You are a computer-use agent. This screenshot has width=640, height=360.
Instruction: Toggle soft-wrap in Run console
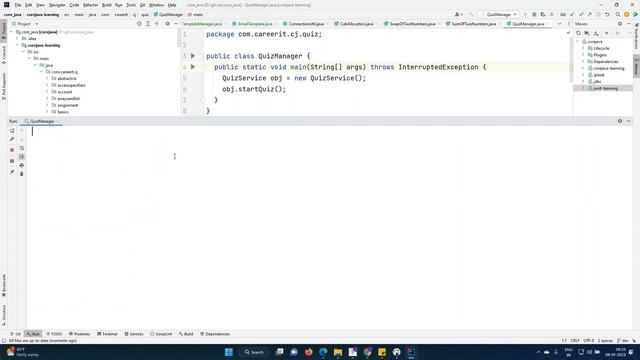click(22, 148)
